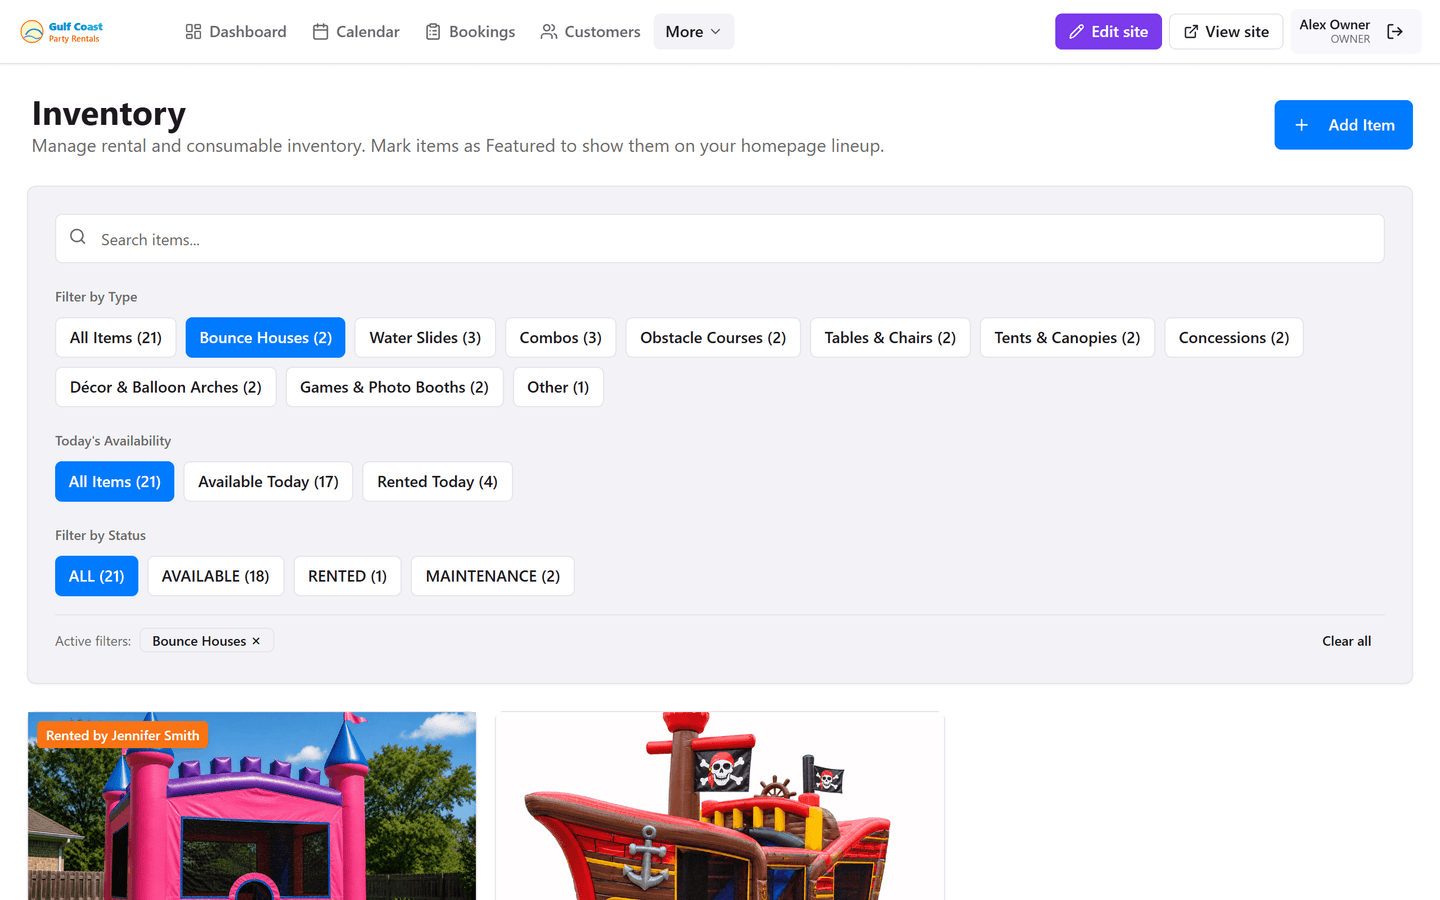Select Décor & Balloon Arches (2)
The image size is (1440, 900).
(x=166, y=387)
